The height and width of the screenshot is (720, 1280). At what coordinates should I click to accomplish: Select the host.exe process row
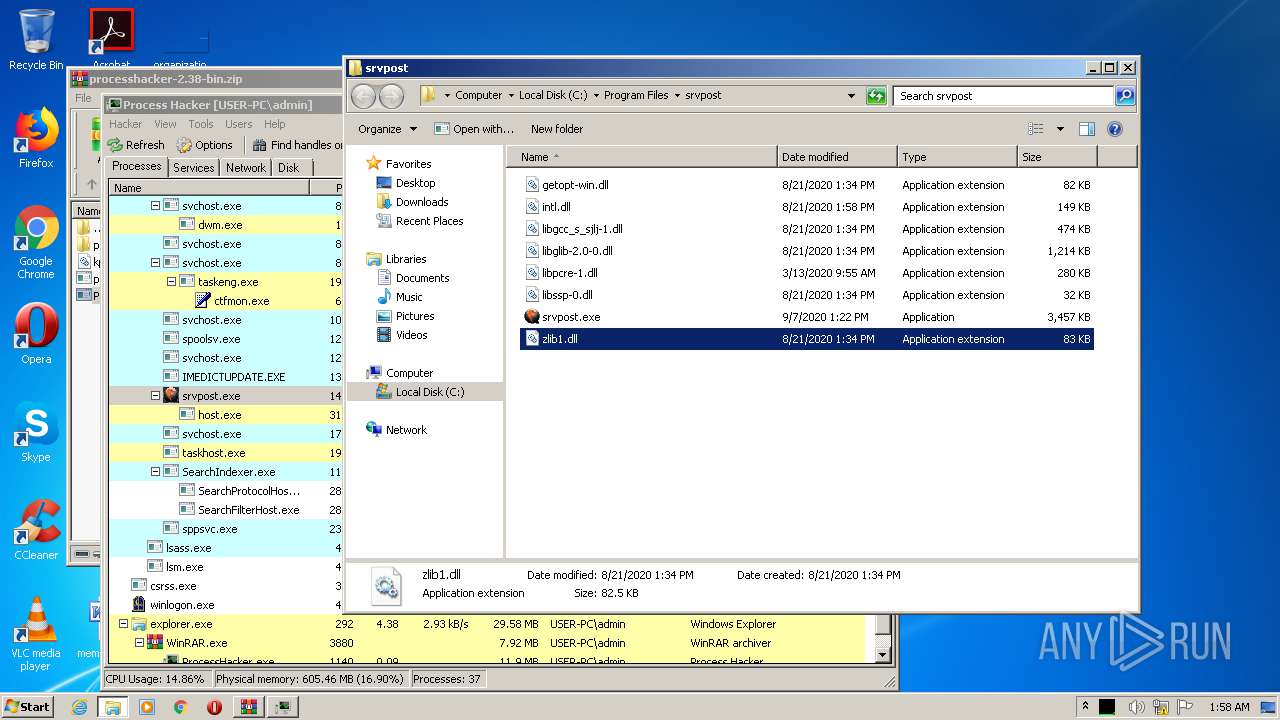coord(225,415)
